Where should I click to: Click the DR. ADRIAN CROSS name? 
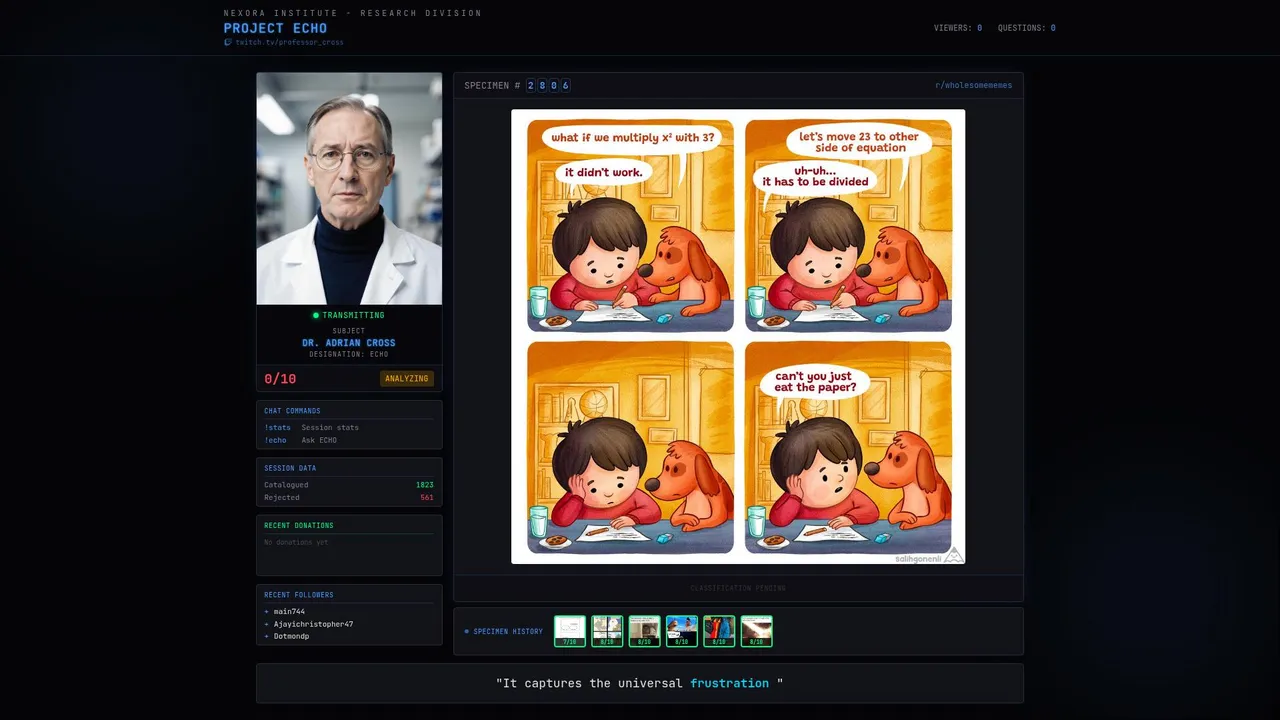(349, 343)
